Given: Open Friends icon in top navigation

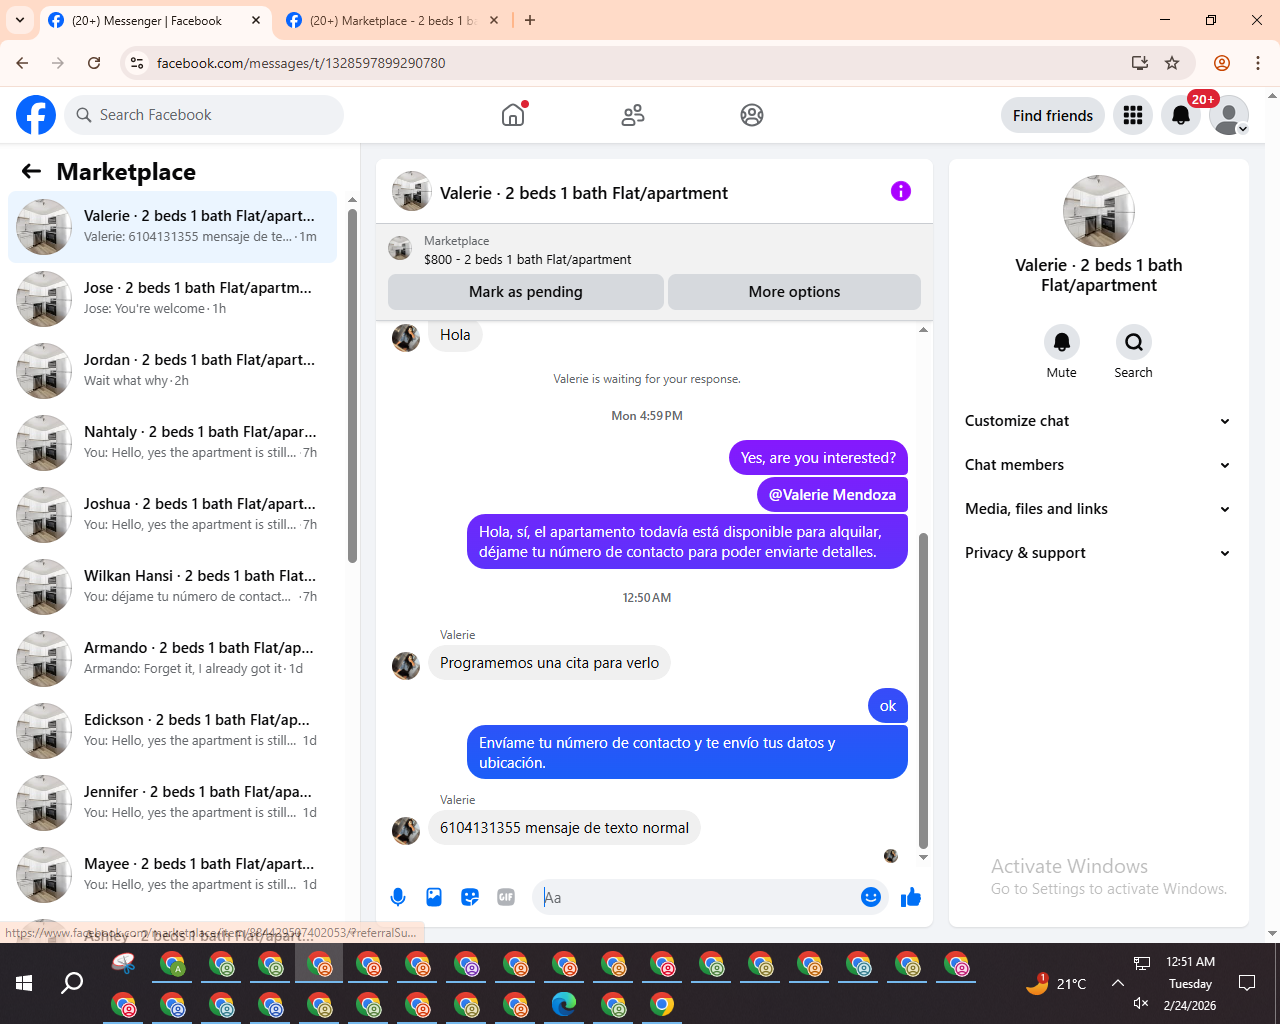Looking at the screenshot, I should point(633,115).
